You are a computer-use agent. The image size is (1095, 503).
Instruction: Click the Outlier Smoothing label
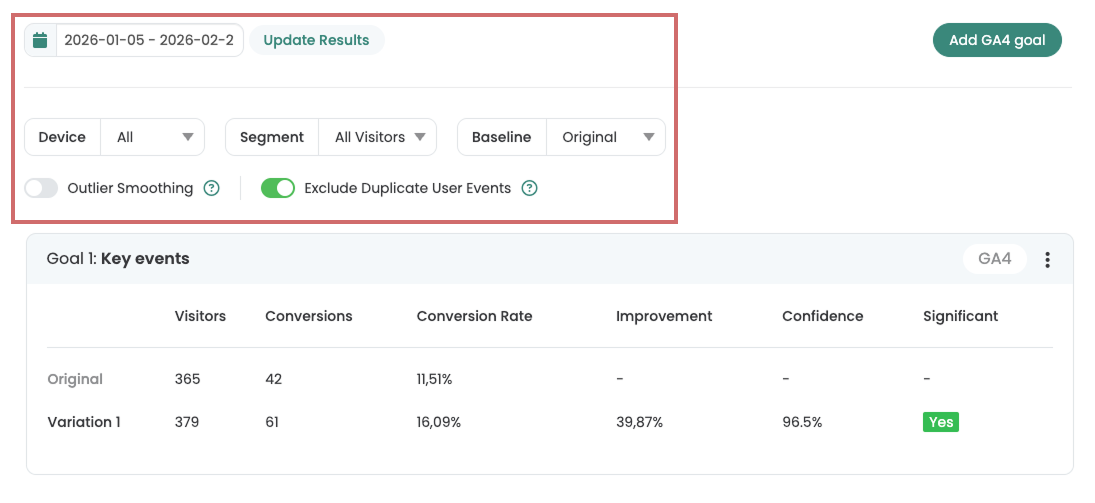tap(130, 189)
